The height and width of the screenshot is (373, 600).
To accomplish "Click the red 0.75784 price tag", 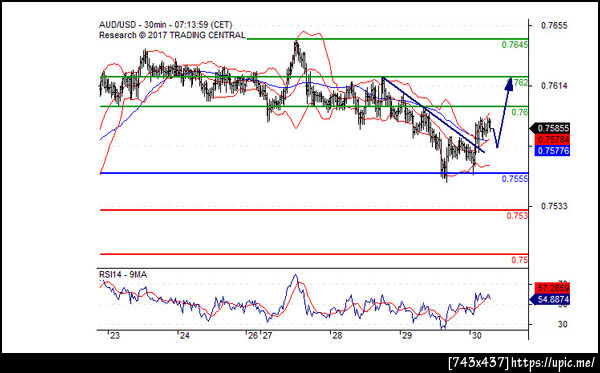I will pos(553,139).
